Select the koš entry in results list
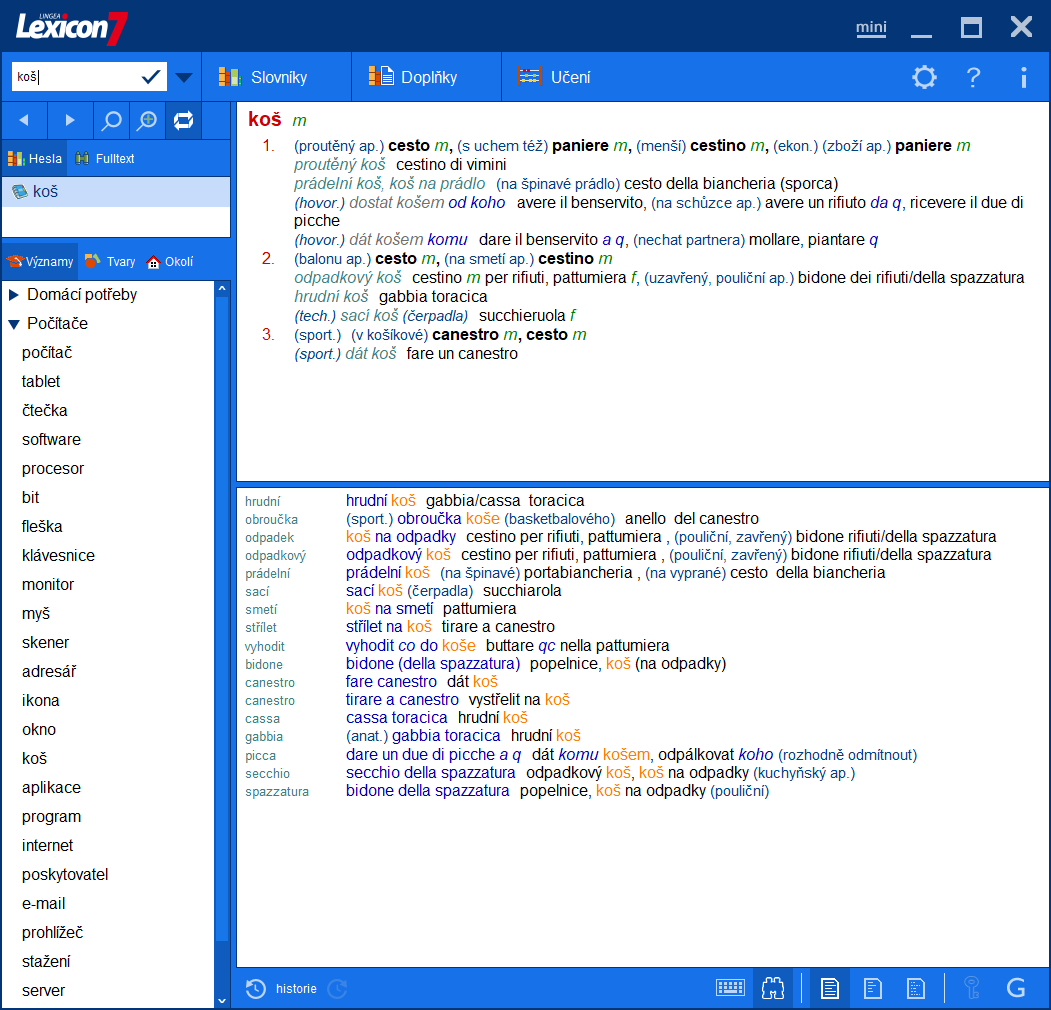This screenshot has width=1051, height=1010. coord(117,192)
